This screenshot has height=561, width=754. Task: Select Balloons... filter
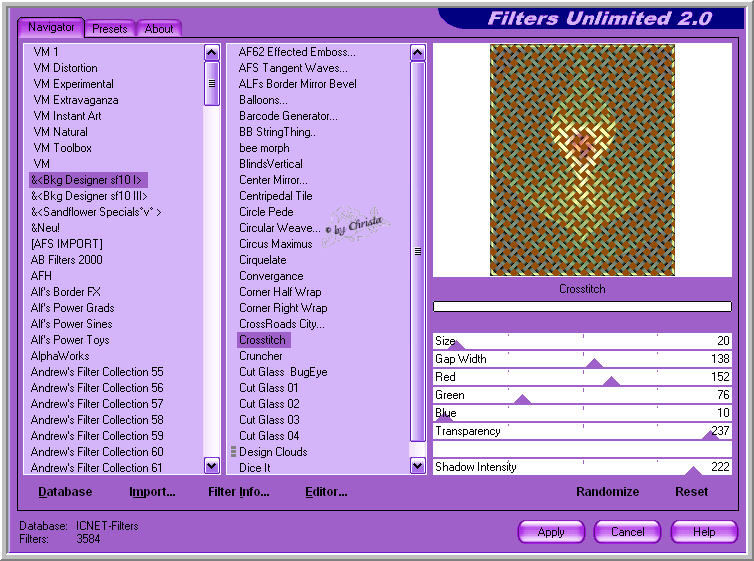(263, 100)
